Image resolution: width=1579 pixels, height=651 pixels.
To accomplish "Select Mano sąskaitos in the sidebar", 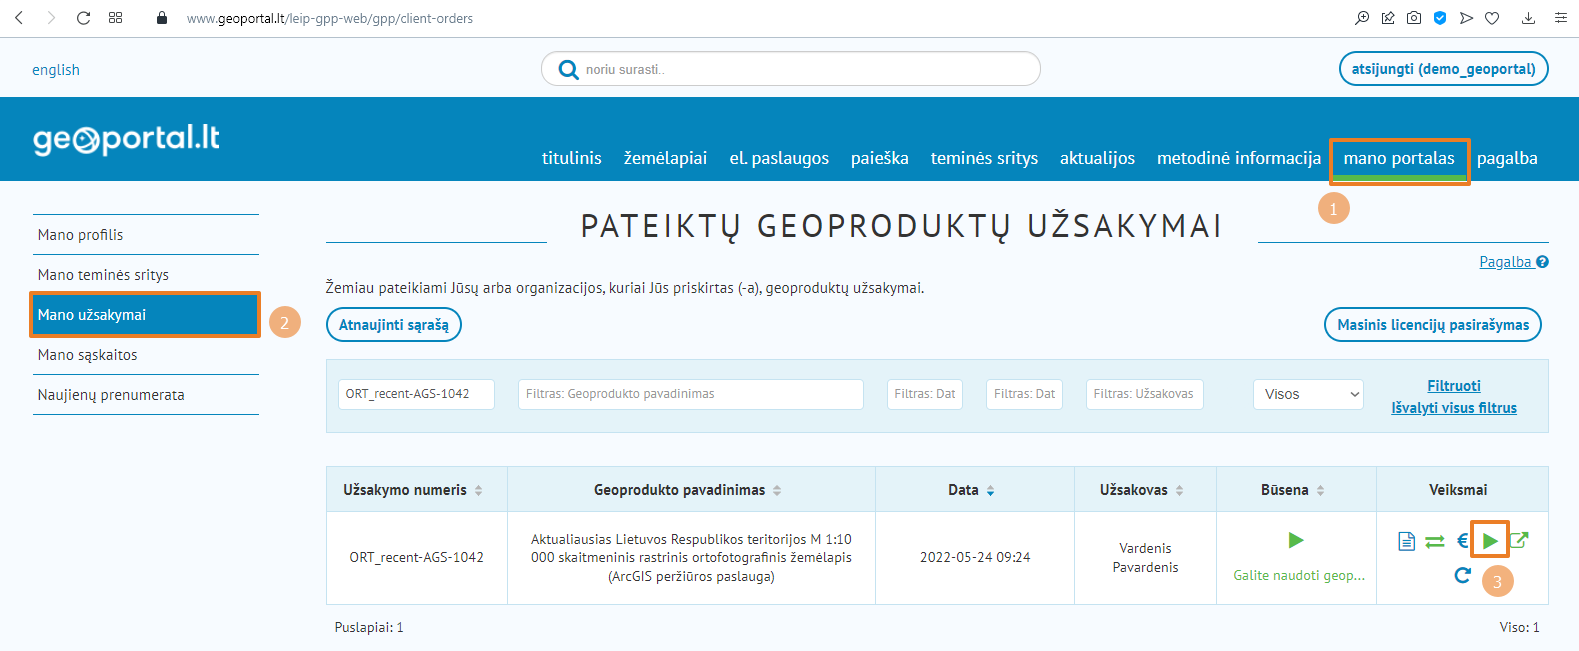I will (x=88, y=355).
